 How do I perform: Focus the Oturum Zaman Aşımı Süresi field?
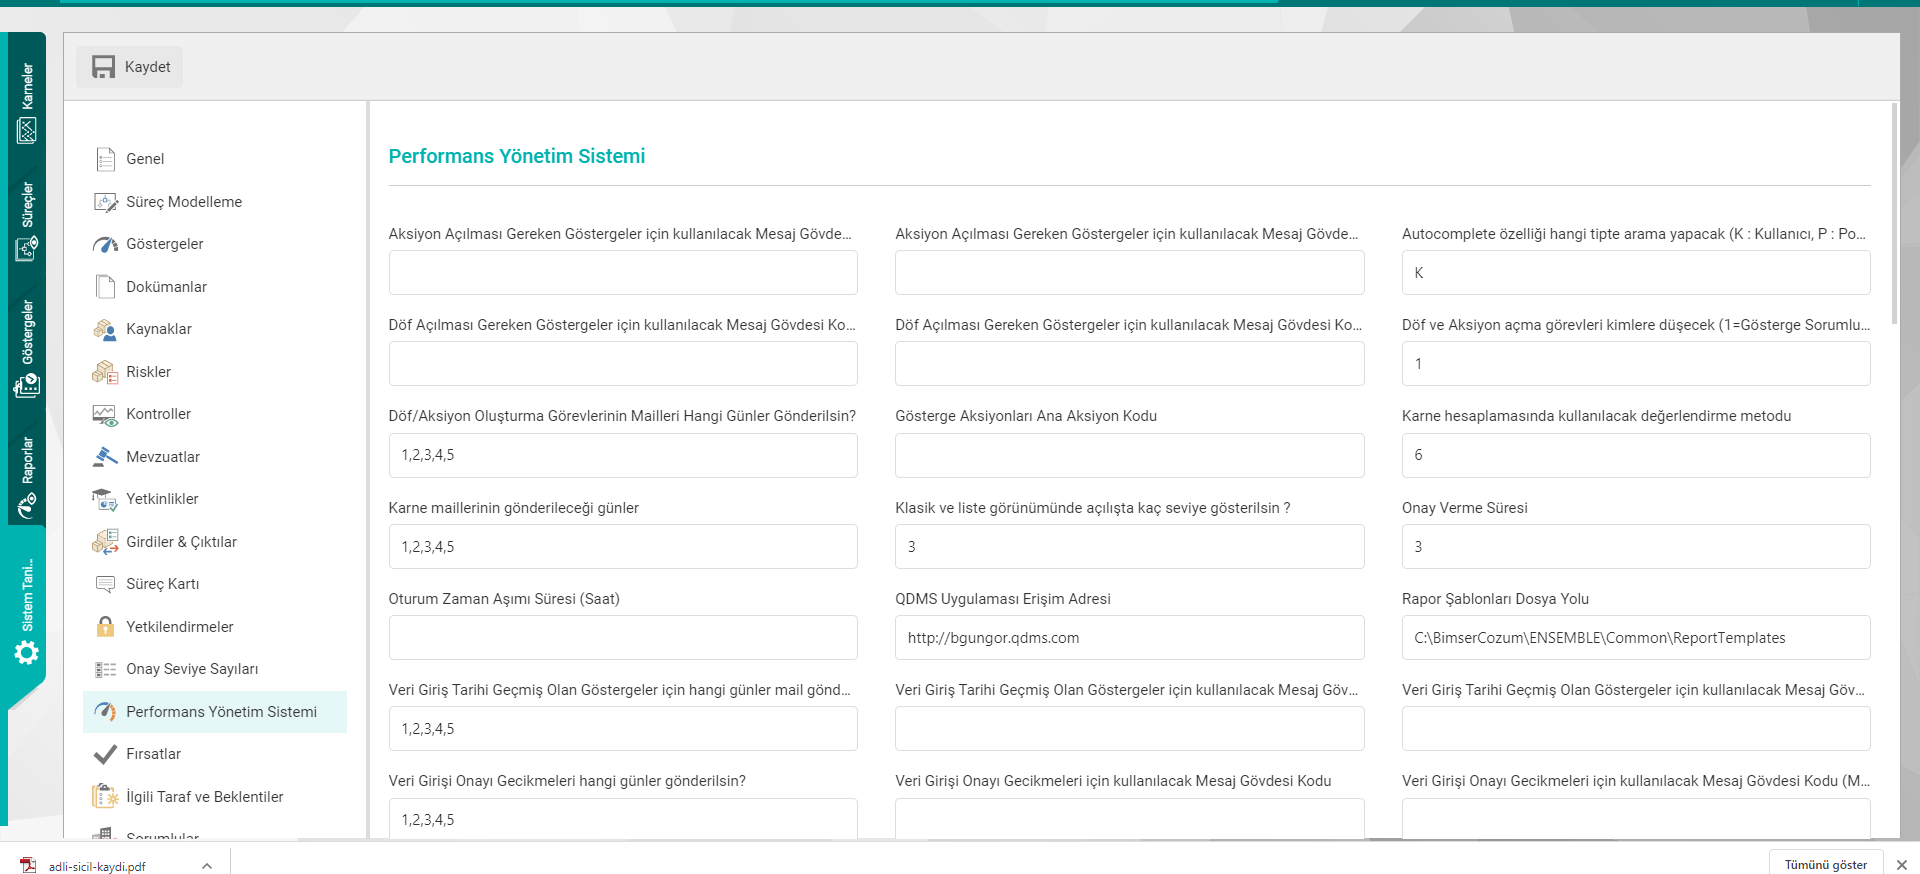[622, 638]
